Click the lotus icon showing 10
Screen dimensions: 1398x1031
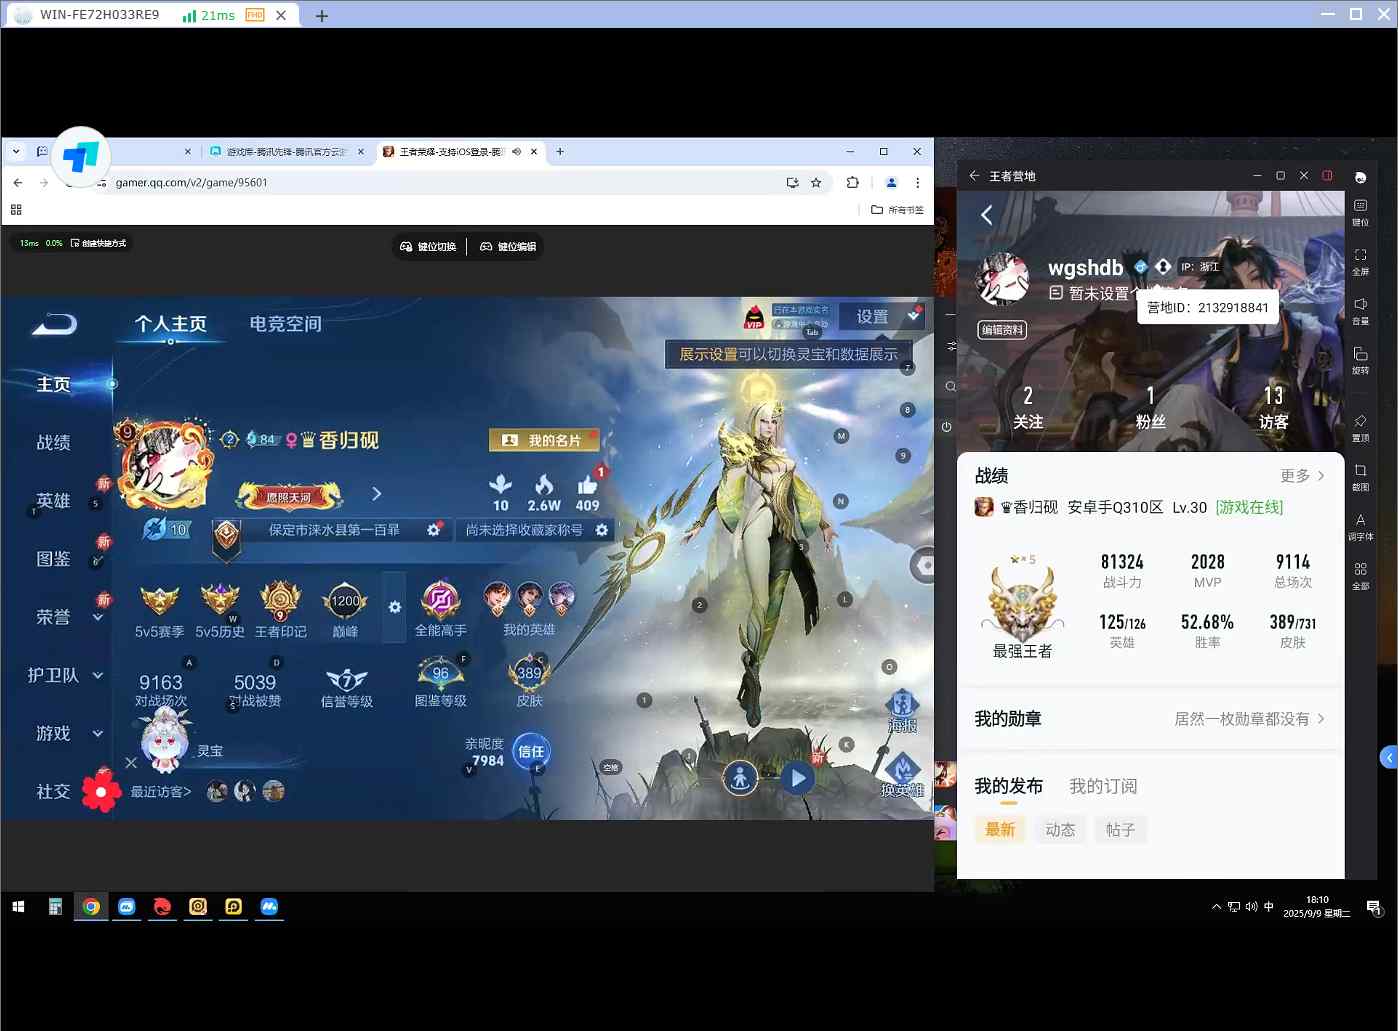point(501,486)
